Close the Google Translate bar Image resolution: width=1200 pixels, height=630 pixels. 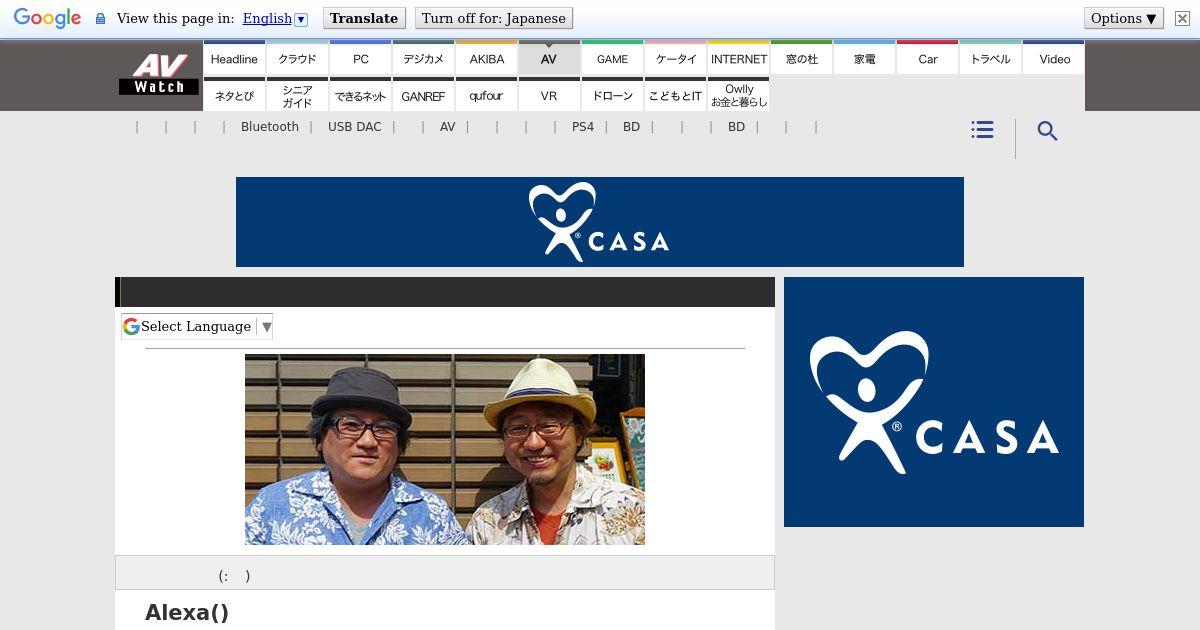[1182, 18]
